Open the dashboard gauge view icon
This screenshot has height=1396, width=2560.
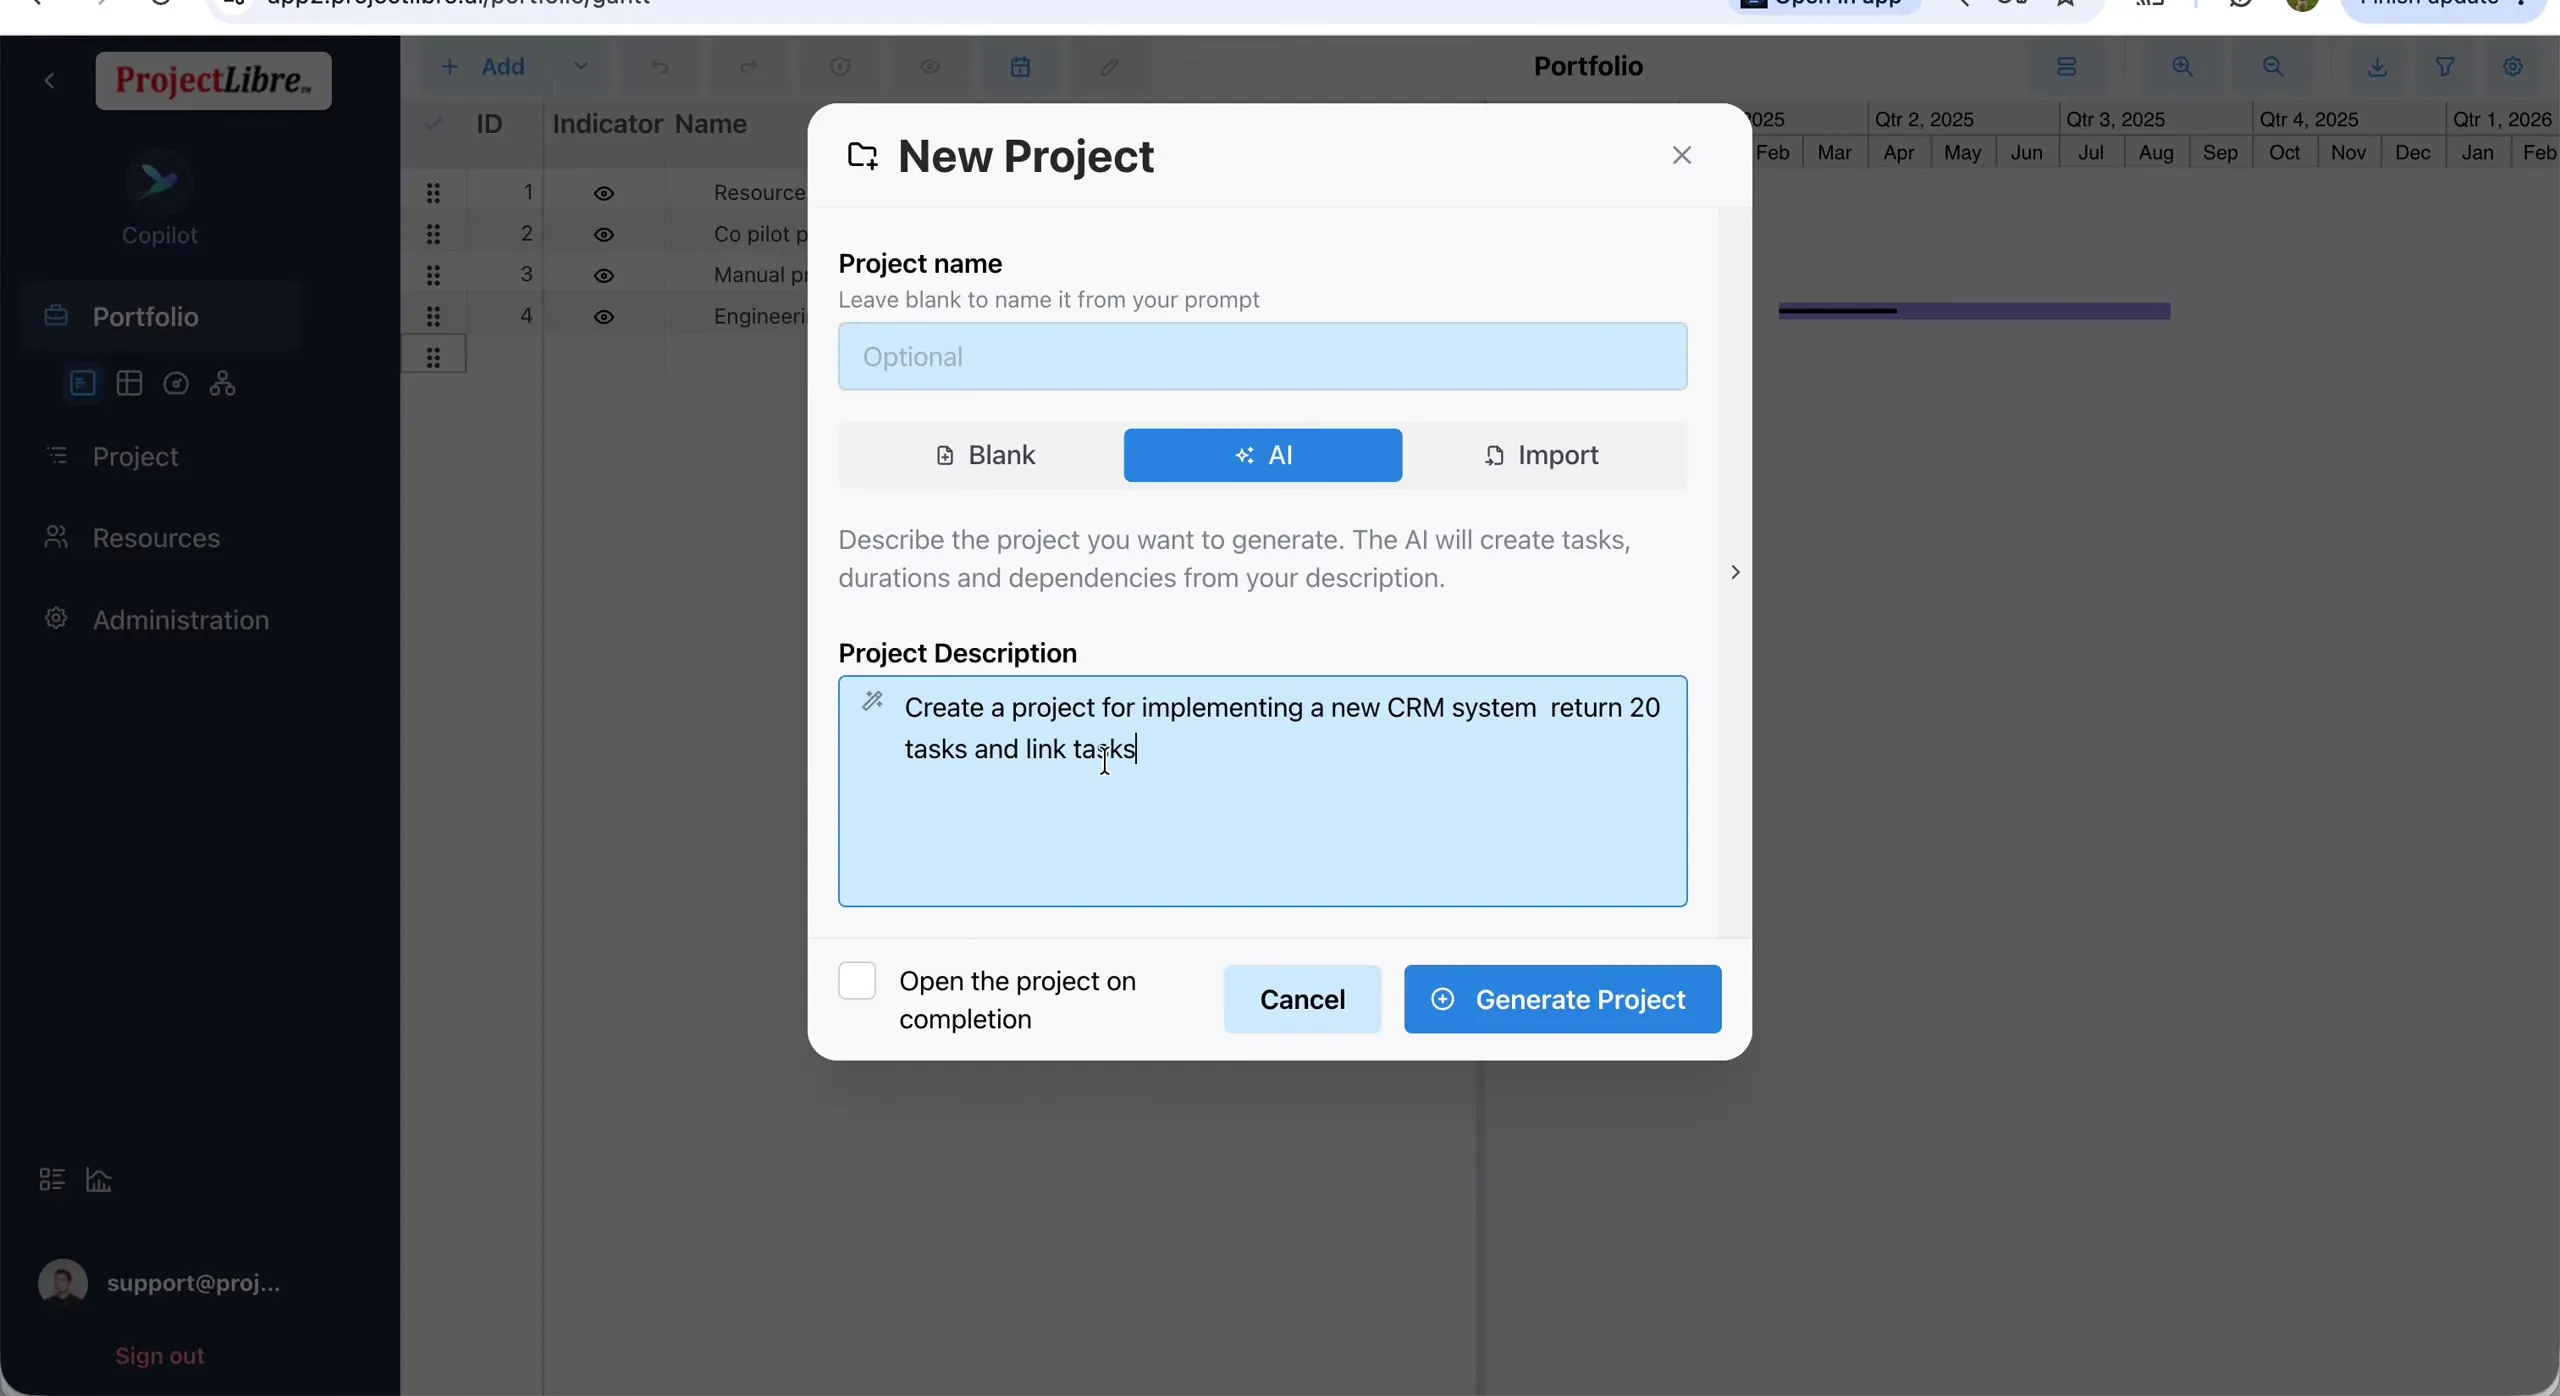click(176, 383)
